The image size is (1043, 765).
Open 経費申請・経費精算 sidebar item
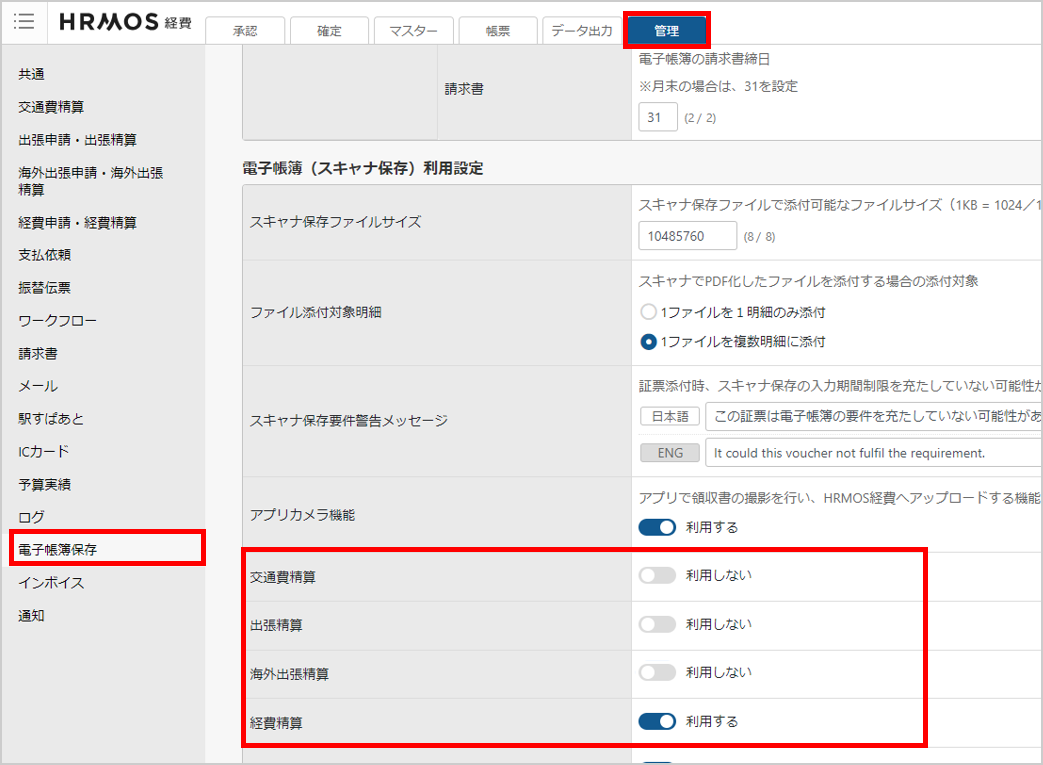(x=78, y=222)
